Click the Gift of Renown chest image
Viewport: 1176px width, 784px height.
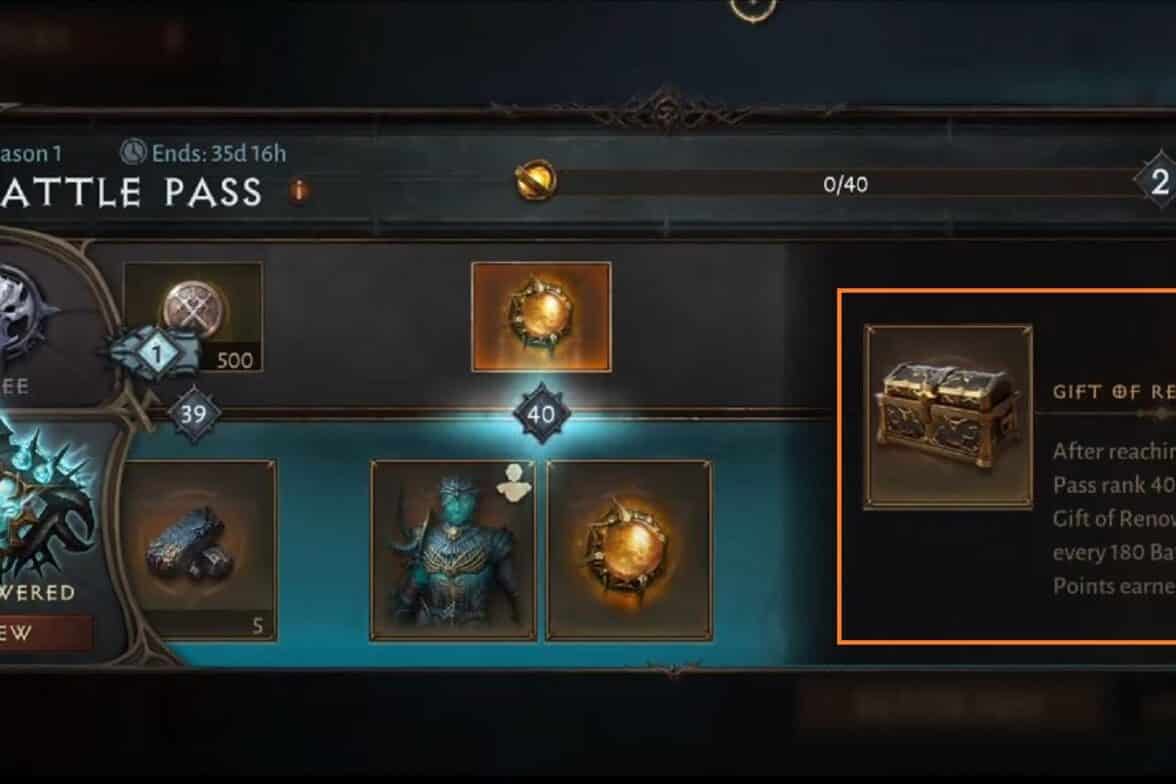(948, 416)
